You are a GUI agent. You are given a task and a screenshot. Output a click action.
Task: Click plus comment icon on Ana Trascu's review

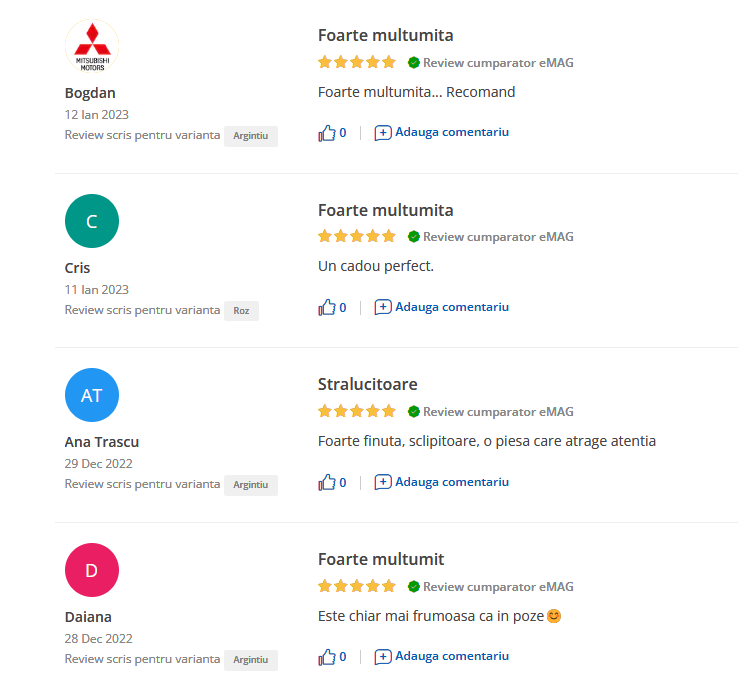pos(383,483)
